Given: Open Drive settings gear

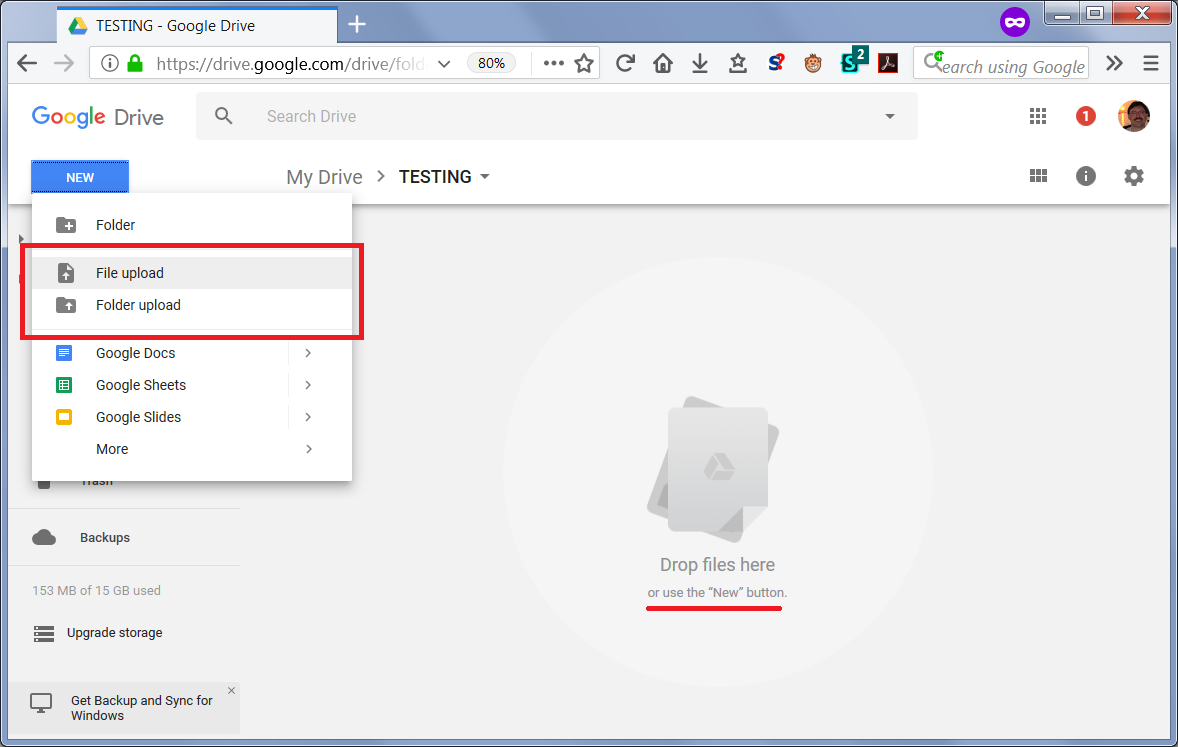Looking at the screenshot, I should tap(1134, 176).
